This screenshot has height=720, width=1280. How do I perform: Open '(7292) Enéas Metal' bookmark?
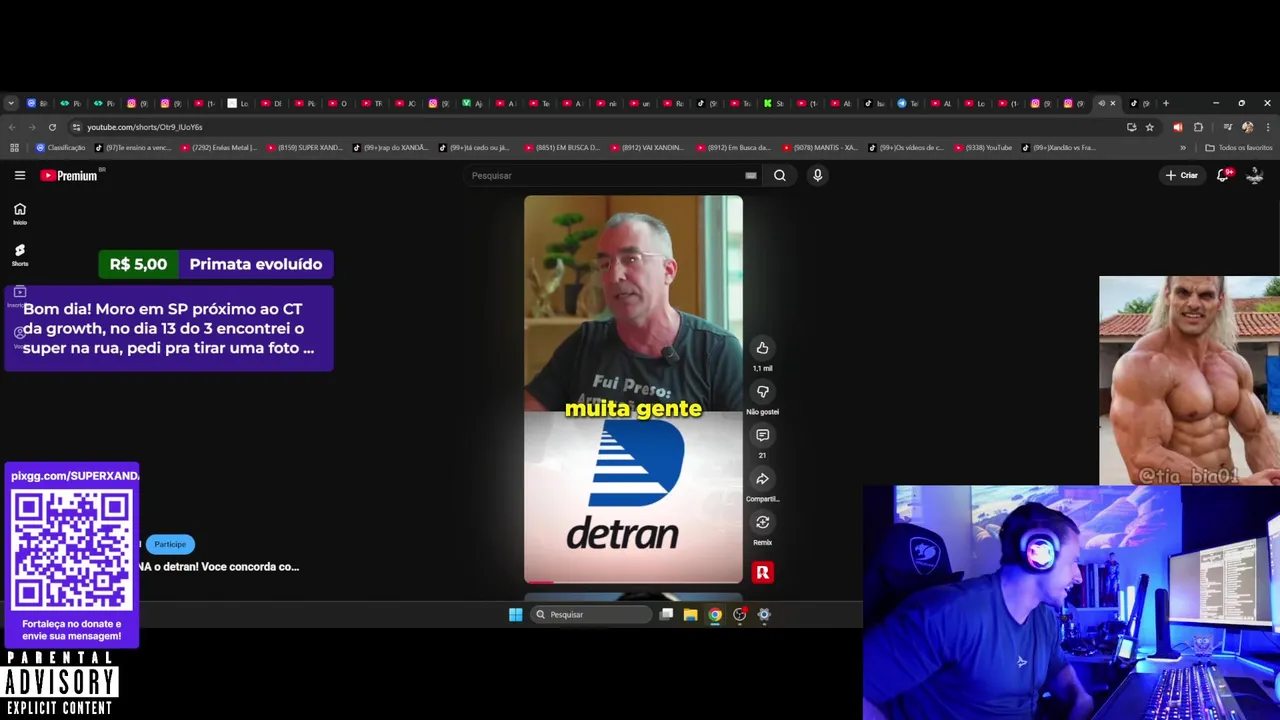[219, 148]
